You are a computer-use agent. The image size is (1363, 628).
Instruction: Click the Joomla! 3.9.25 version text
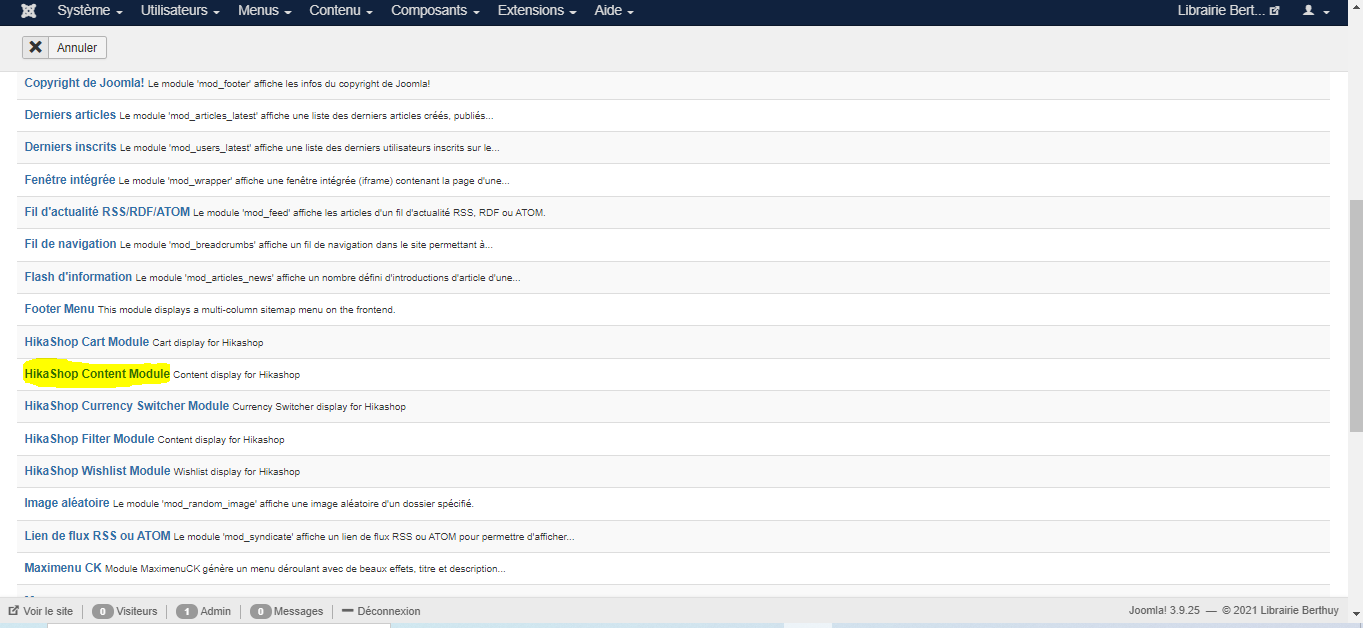(1164, 611)
